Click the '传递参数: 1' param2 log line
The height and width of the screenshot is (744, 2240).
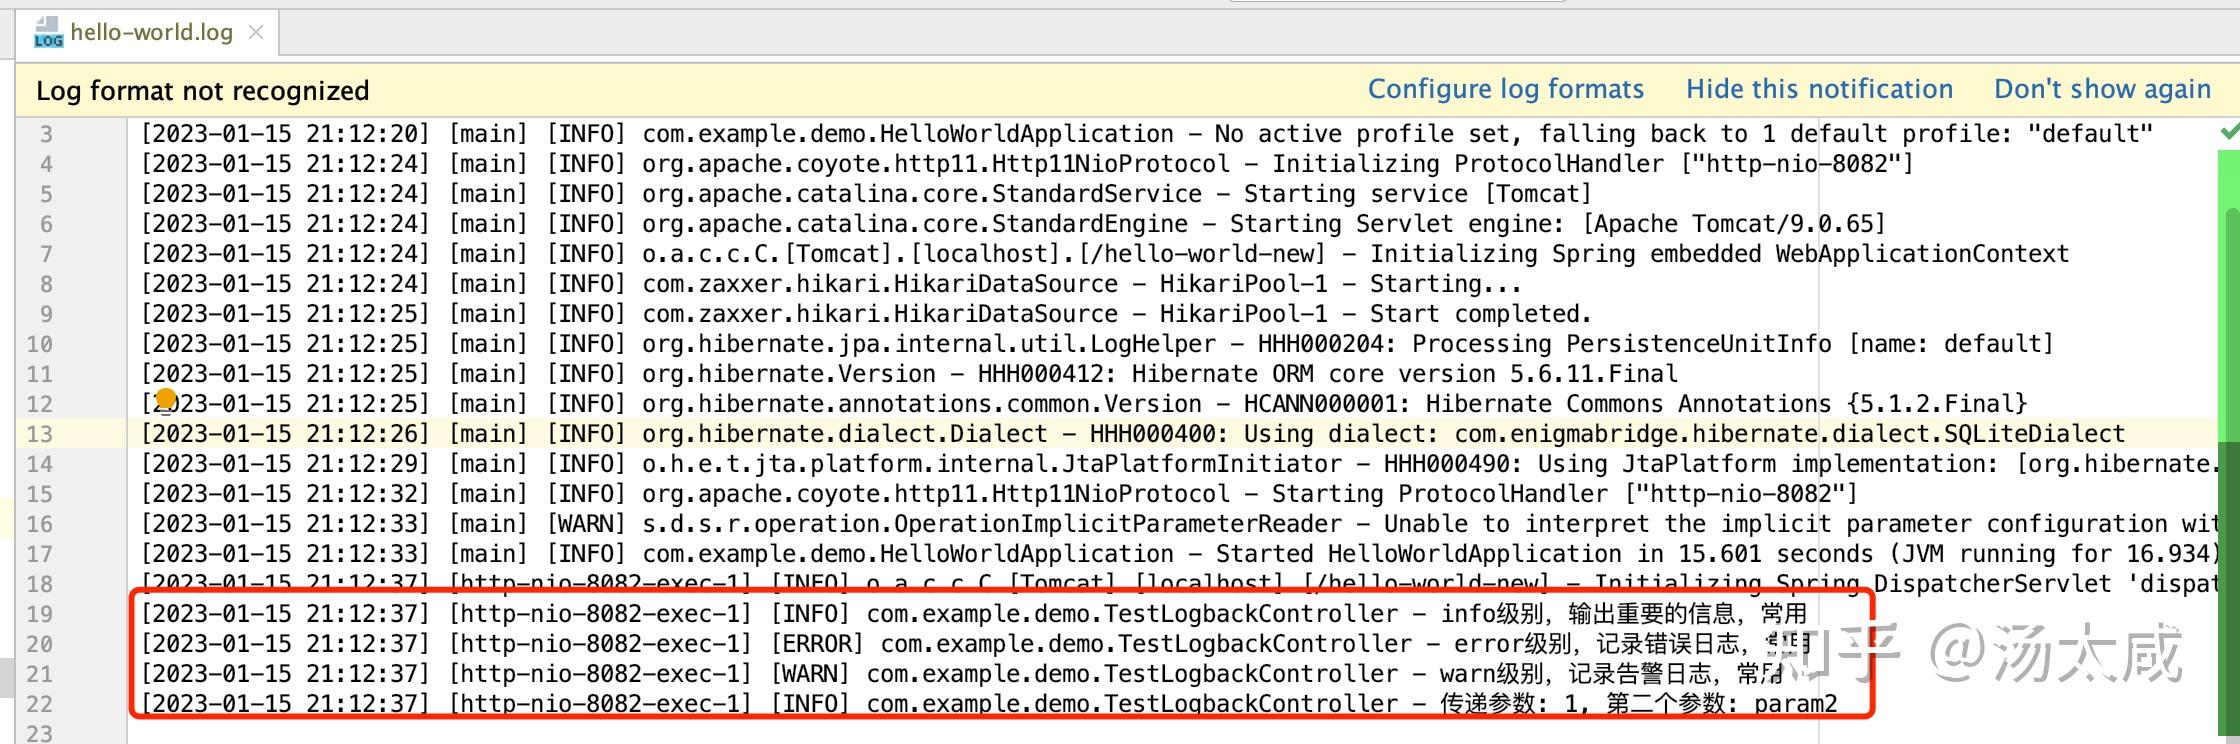(x=989, y=704)
